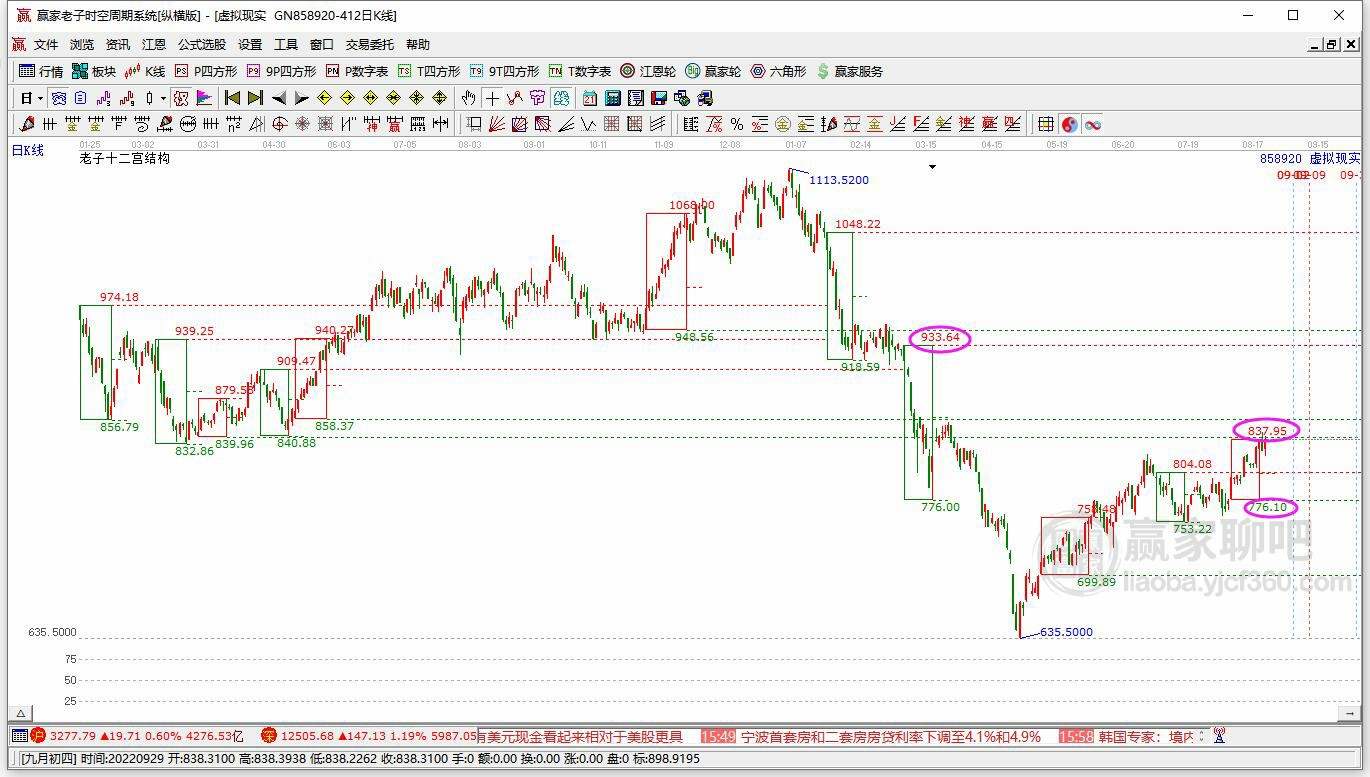Open the P四方形 tool
The width and height of the screenshot is (1370, 777).
[206, 71]
